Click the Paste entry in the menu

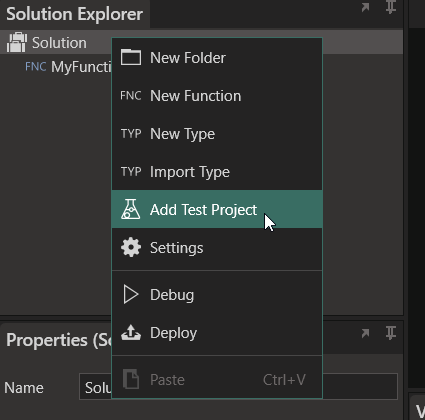tap(217, 379)
